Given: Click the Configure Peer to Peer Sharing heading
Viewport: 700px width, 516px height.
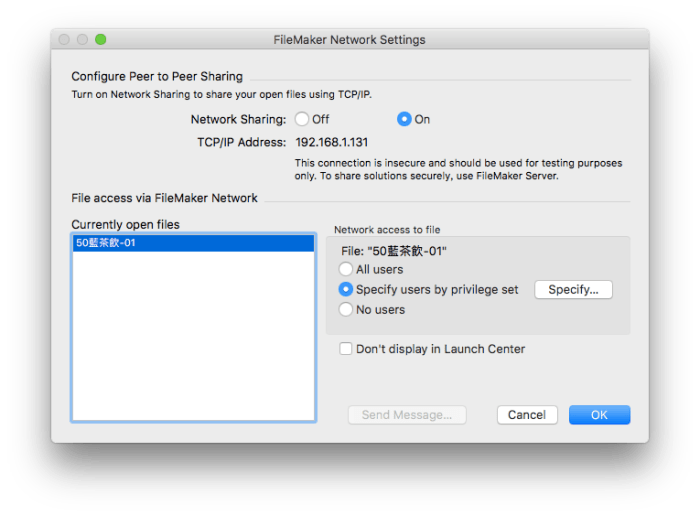Looking at the screenshot, I should [157, 76].
